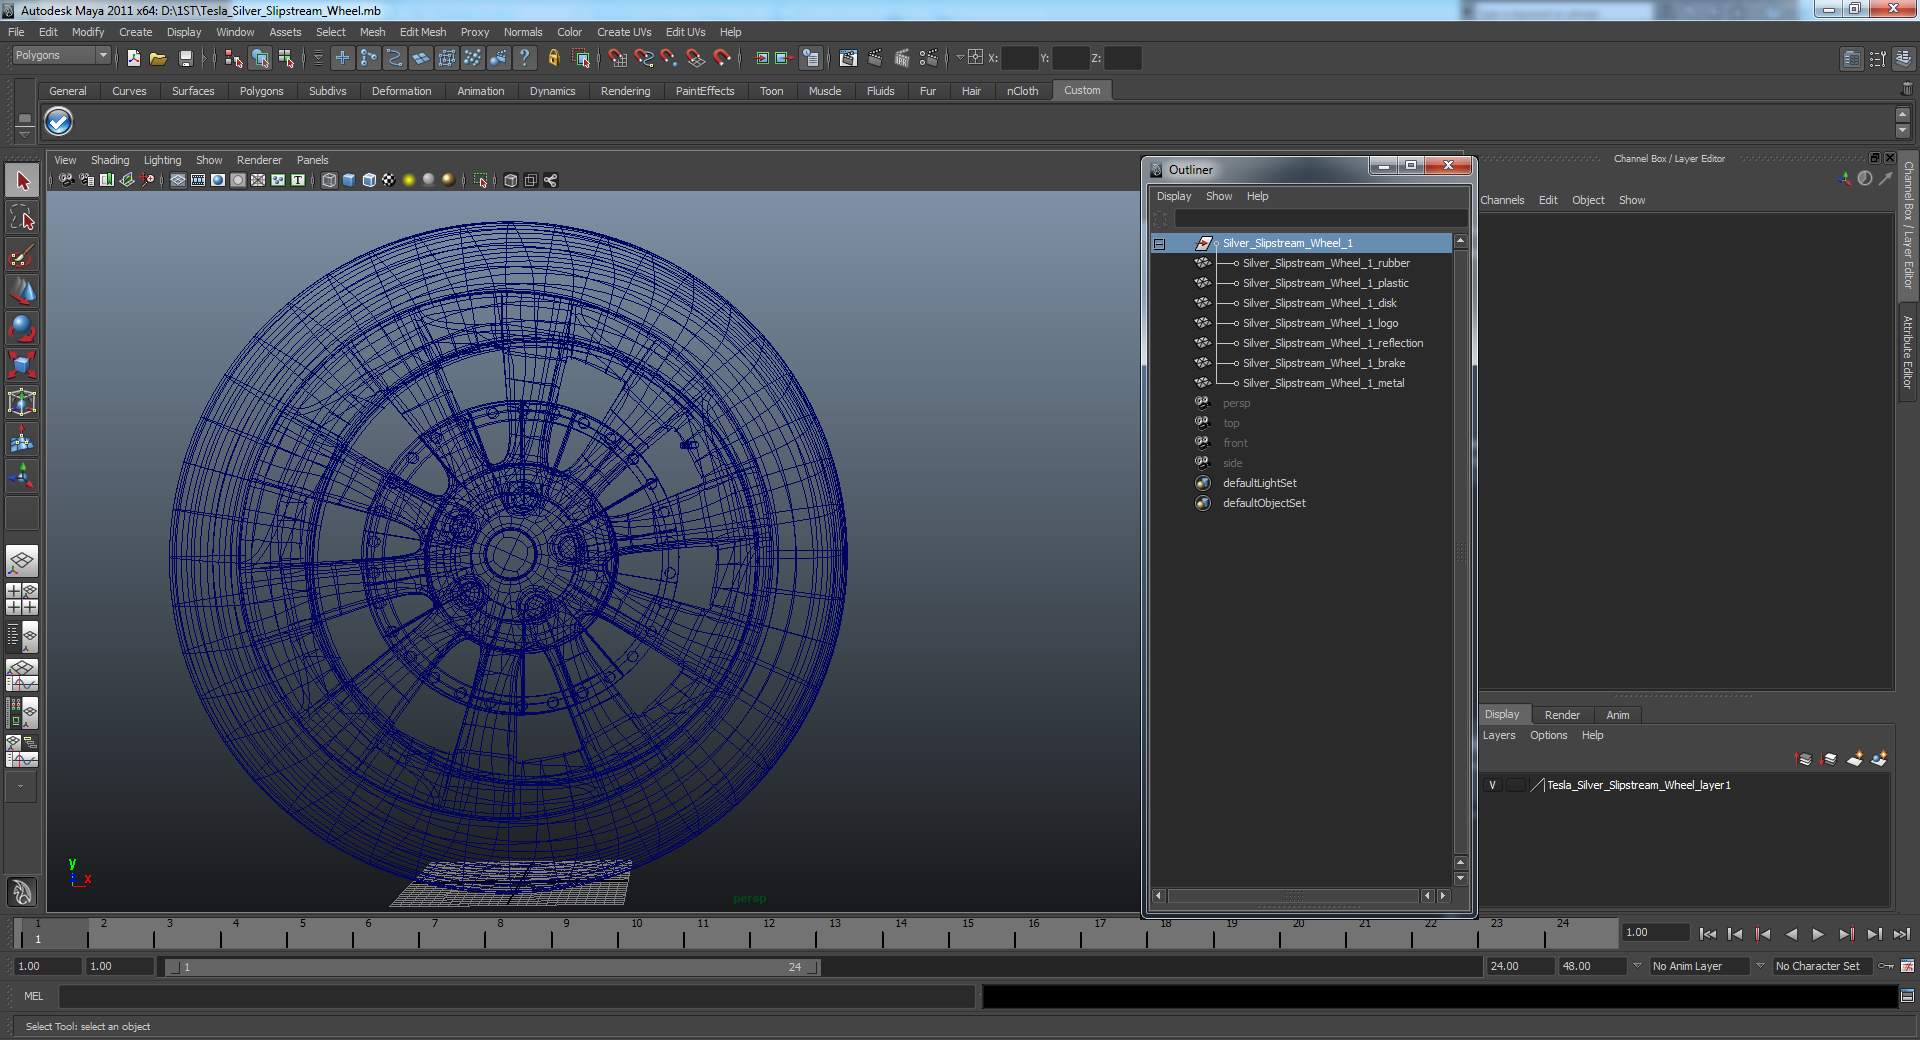This screenshot has height=1040, width=1920.
Task: Switch to the Animation shelf tab
Action: 481,91
